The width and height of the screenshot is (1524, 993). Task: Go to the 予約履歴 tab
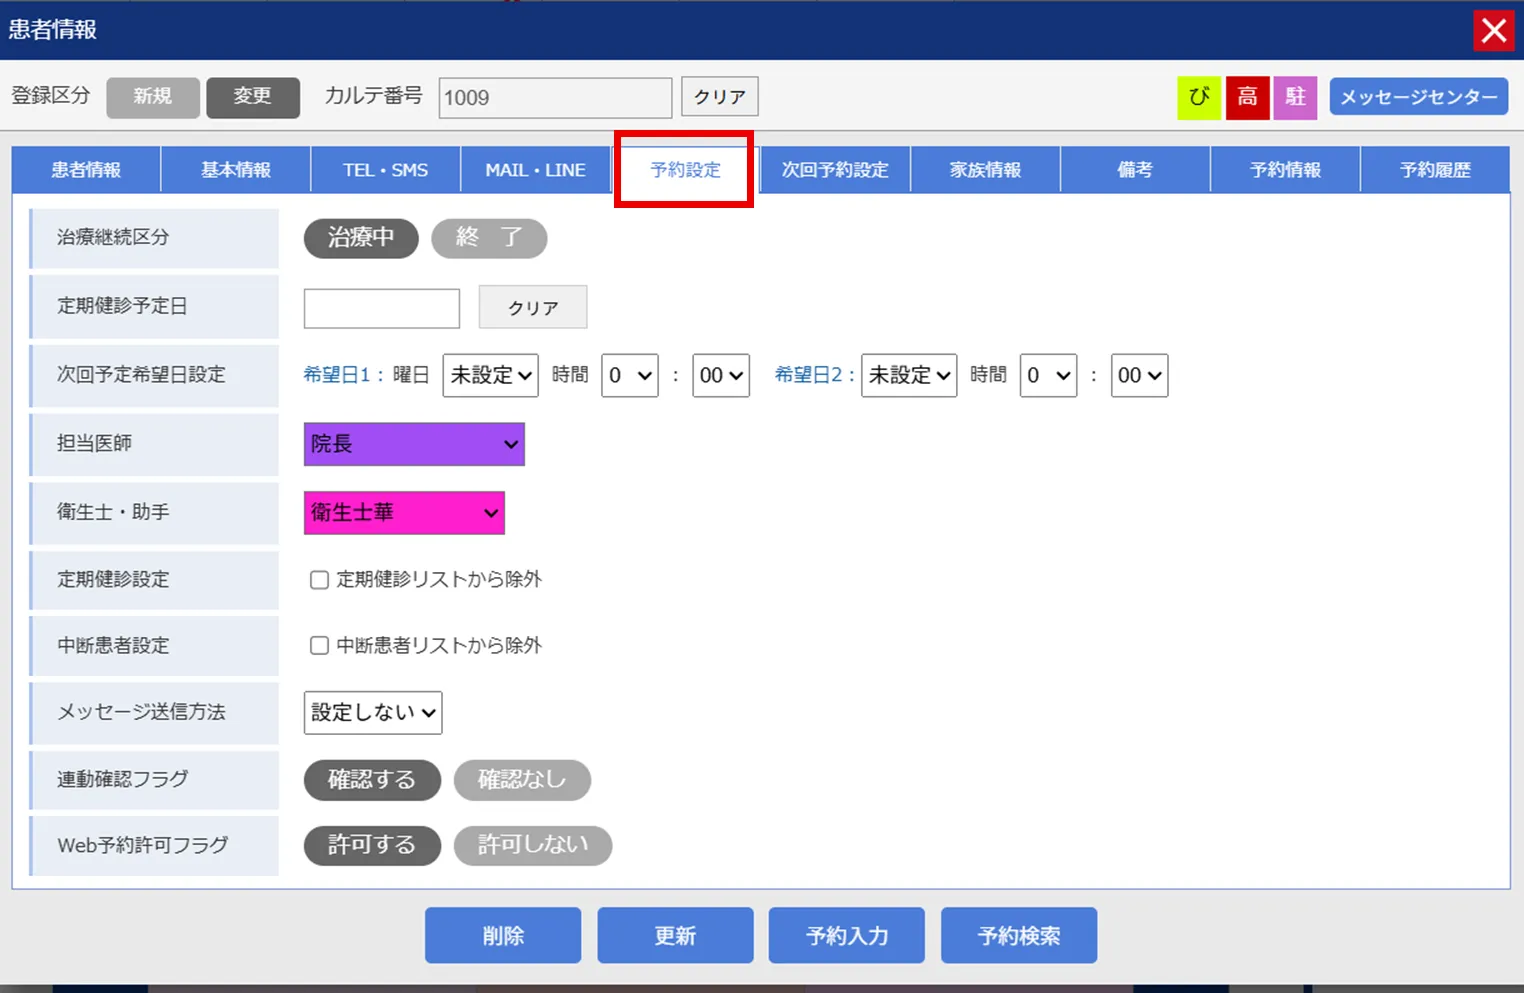click(x=1435, y=170)
